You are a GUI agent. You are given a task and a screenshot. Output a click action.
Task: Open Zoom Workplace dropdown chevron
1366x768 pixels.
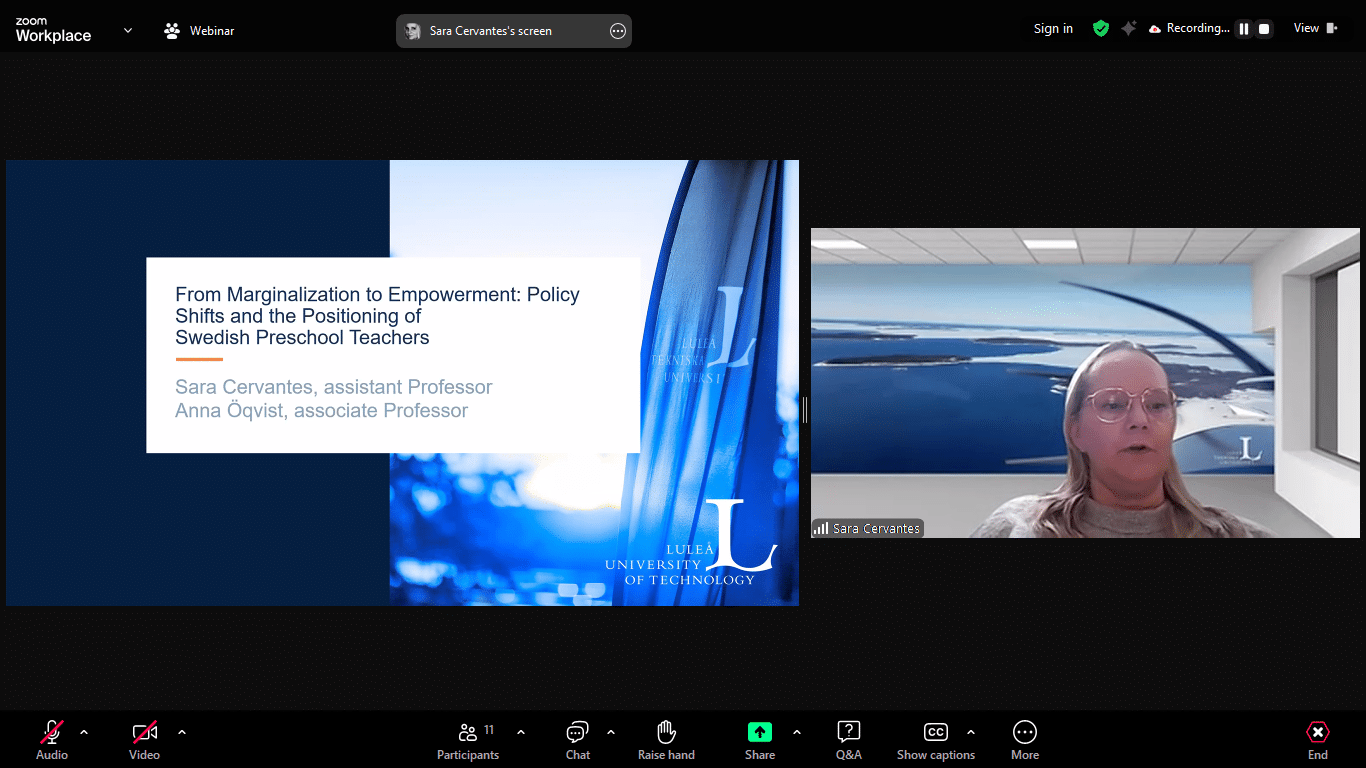[x=128, y=30]
